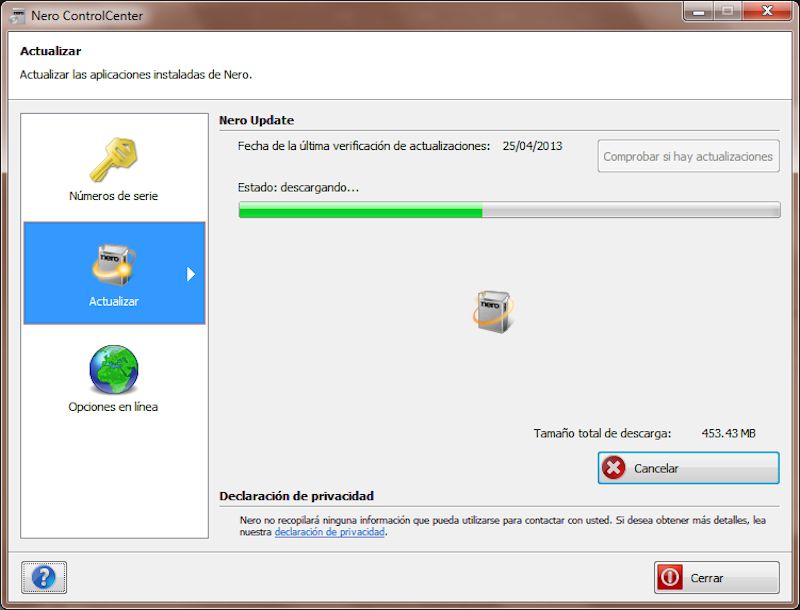Screen dimensions: 800x610
Task: Select the Opciones en línea label
Action: (113, 407)
